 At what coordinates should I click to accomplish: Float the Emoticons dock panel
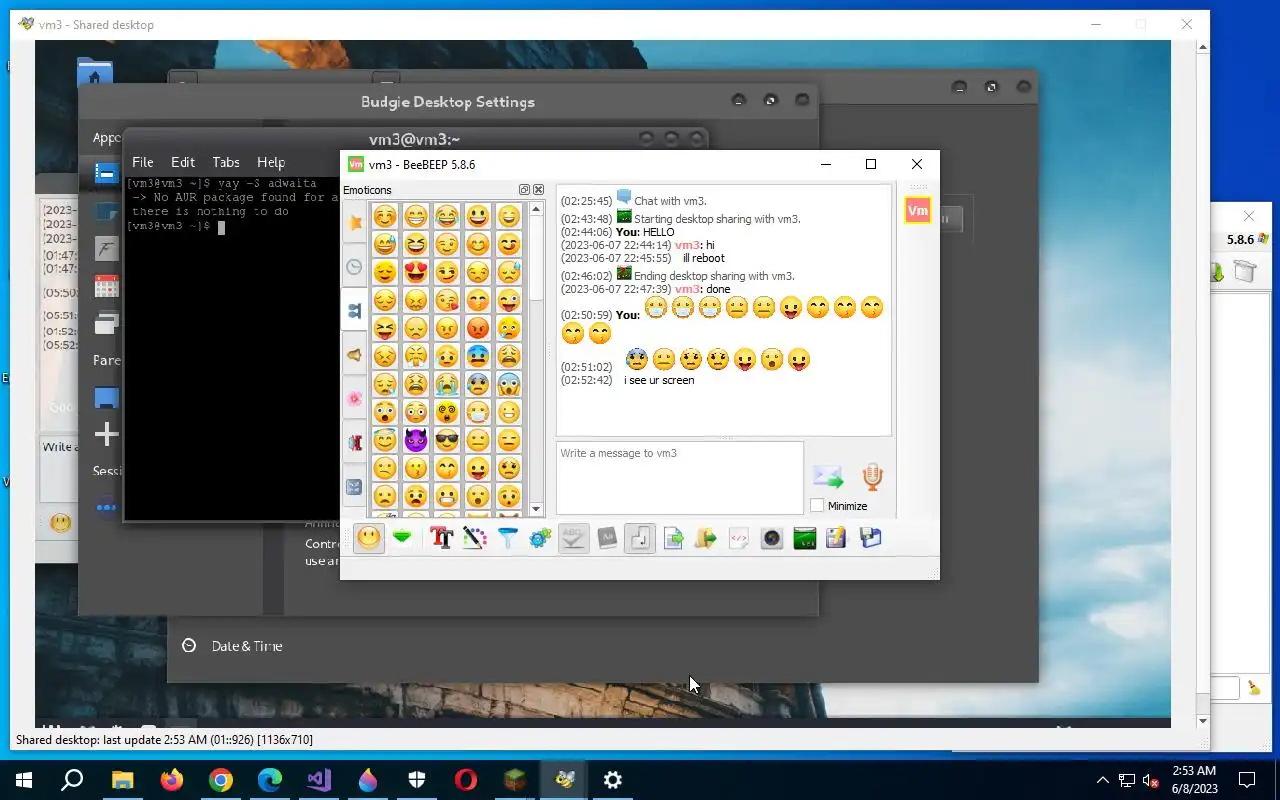tap(524, 190)
